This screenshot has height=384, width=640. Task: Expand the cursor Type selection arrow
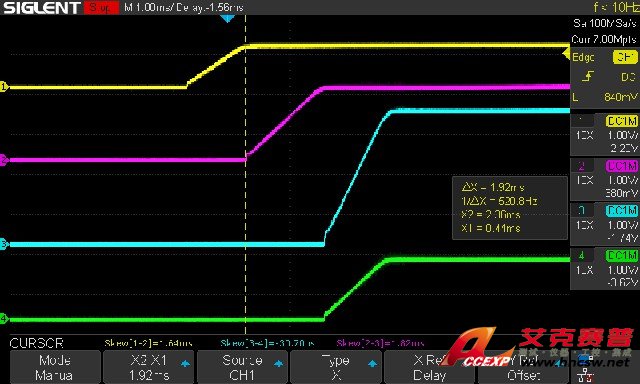pos(372,363)
